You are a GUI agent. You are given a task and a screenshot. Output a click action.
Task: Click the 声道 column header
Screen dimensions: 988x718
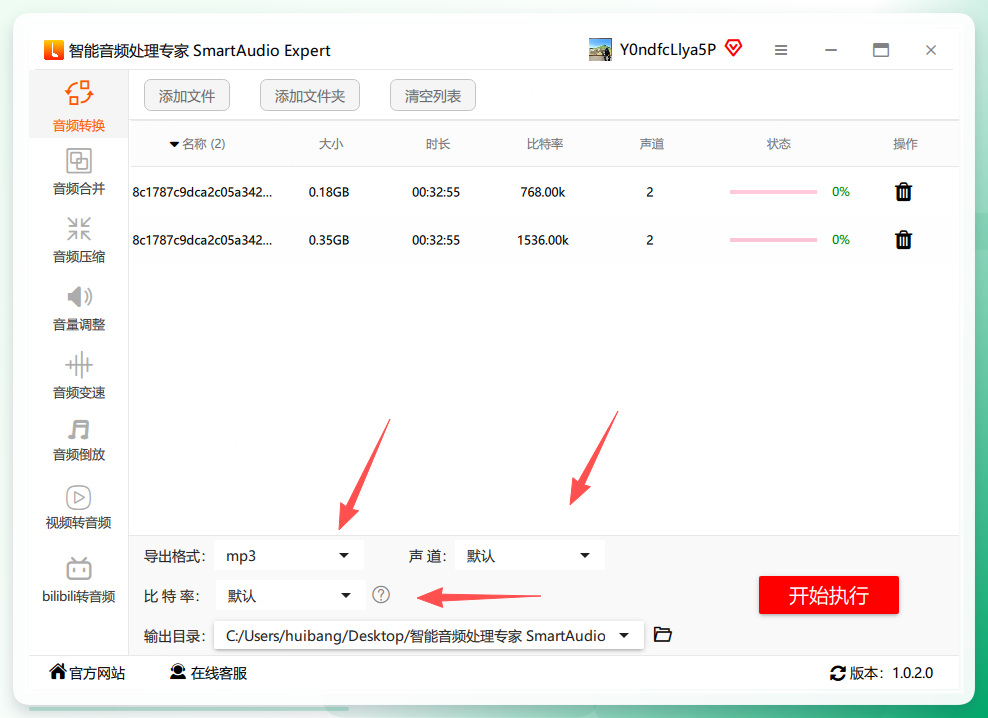pos(652,144)
